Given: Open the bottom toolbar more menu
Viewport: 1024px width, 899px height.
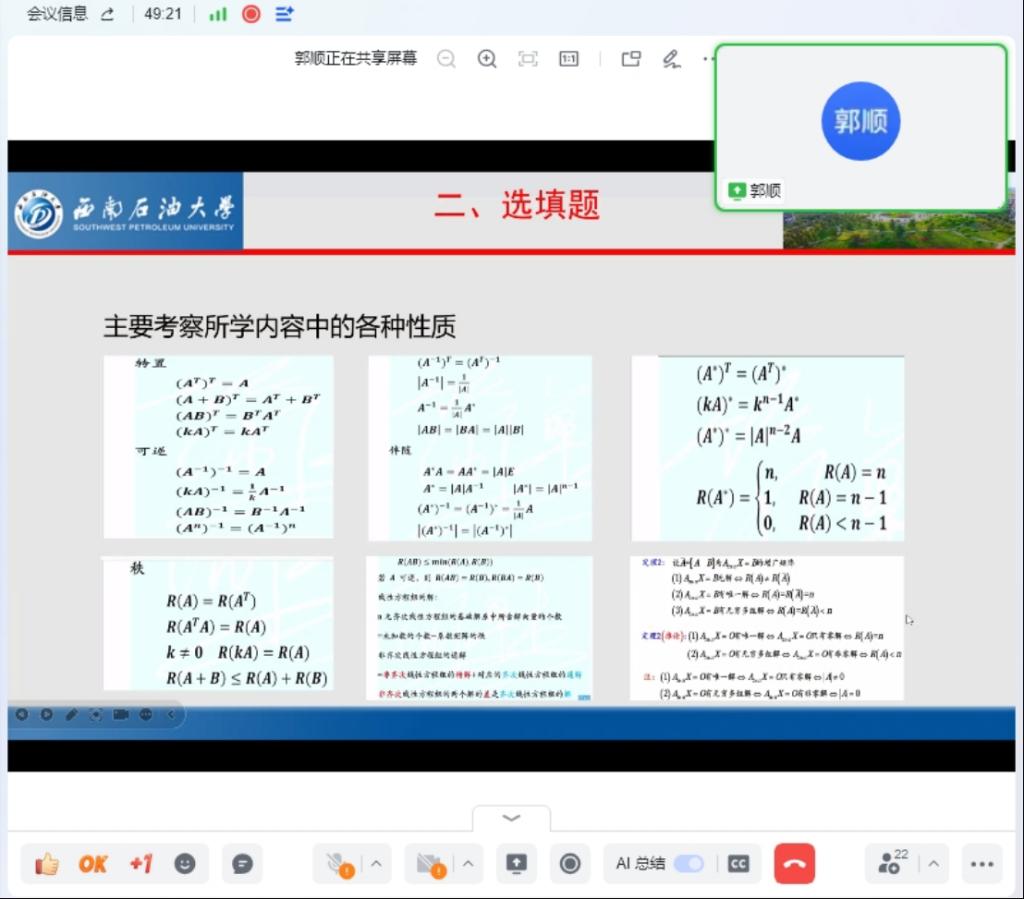Looking at the screenshot, I should coord(982,864).
